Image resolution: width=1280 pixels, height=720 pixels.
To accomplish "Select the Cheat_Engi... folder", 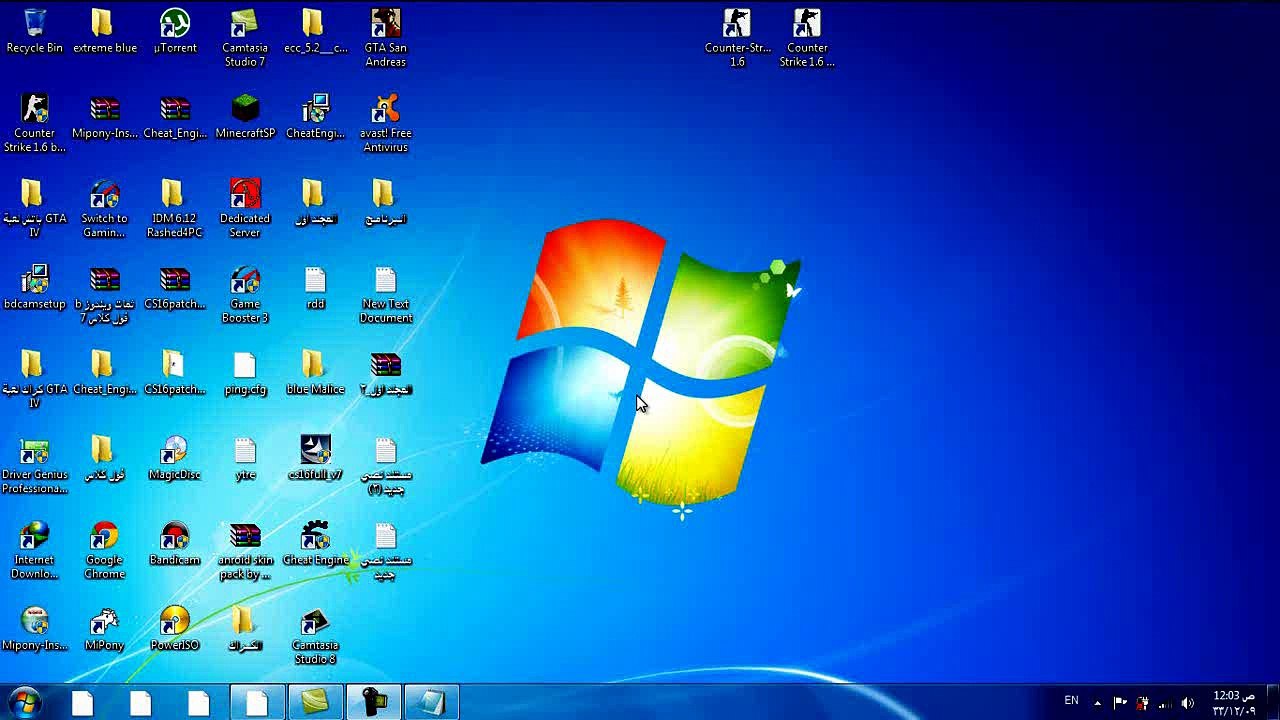I will pyautogui.click(x=104, y=373).
